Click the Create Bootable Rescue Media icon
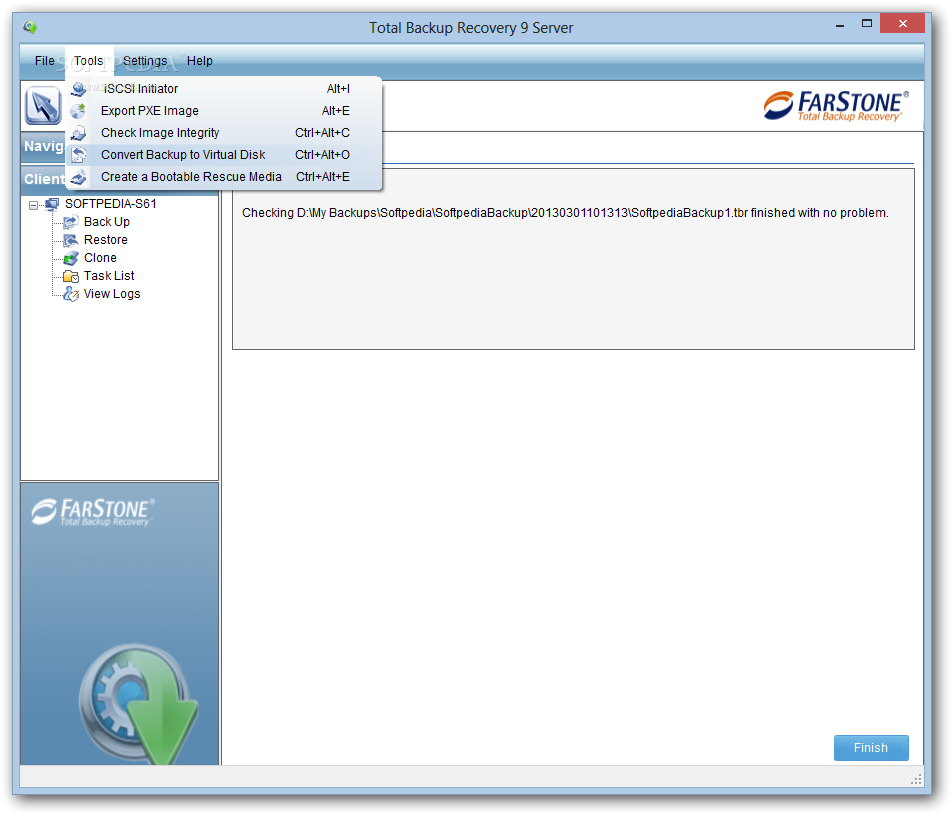952x815 pixels. pyautogui.click(x=78, y=177)
